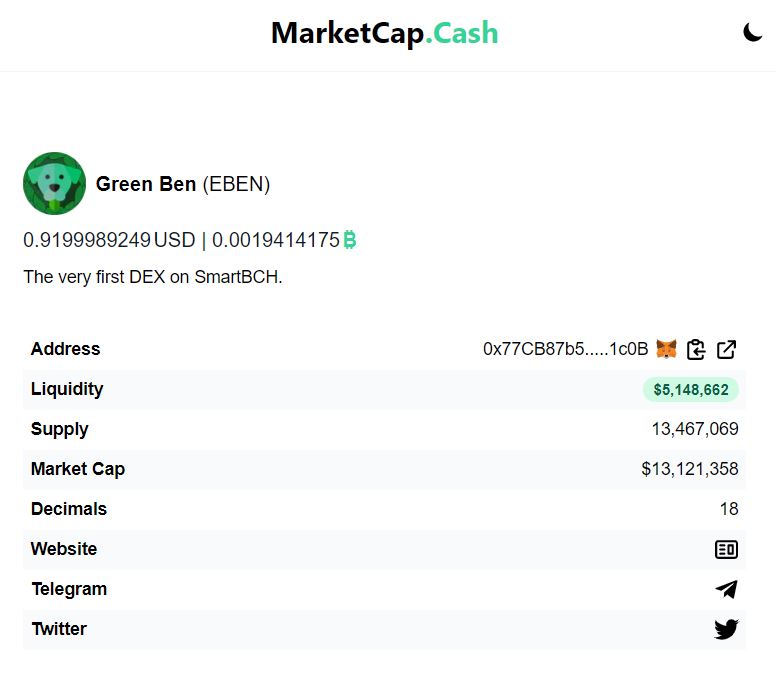
Task: Click the Green Ben (EBEN) title
Action: pos(183,184)
